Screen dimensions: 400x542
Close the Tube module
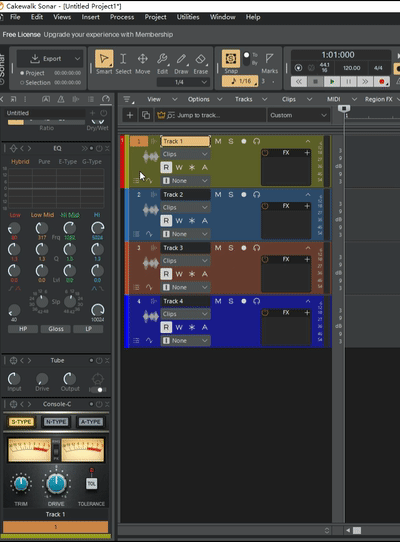click(x=107, y=361)
